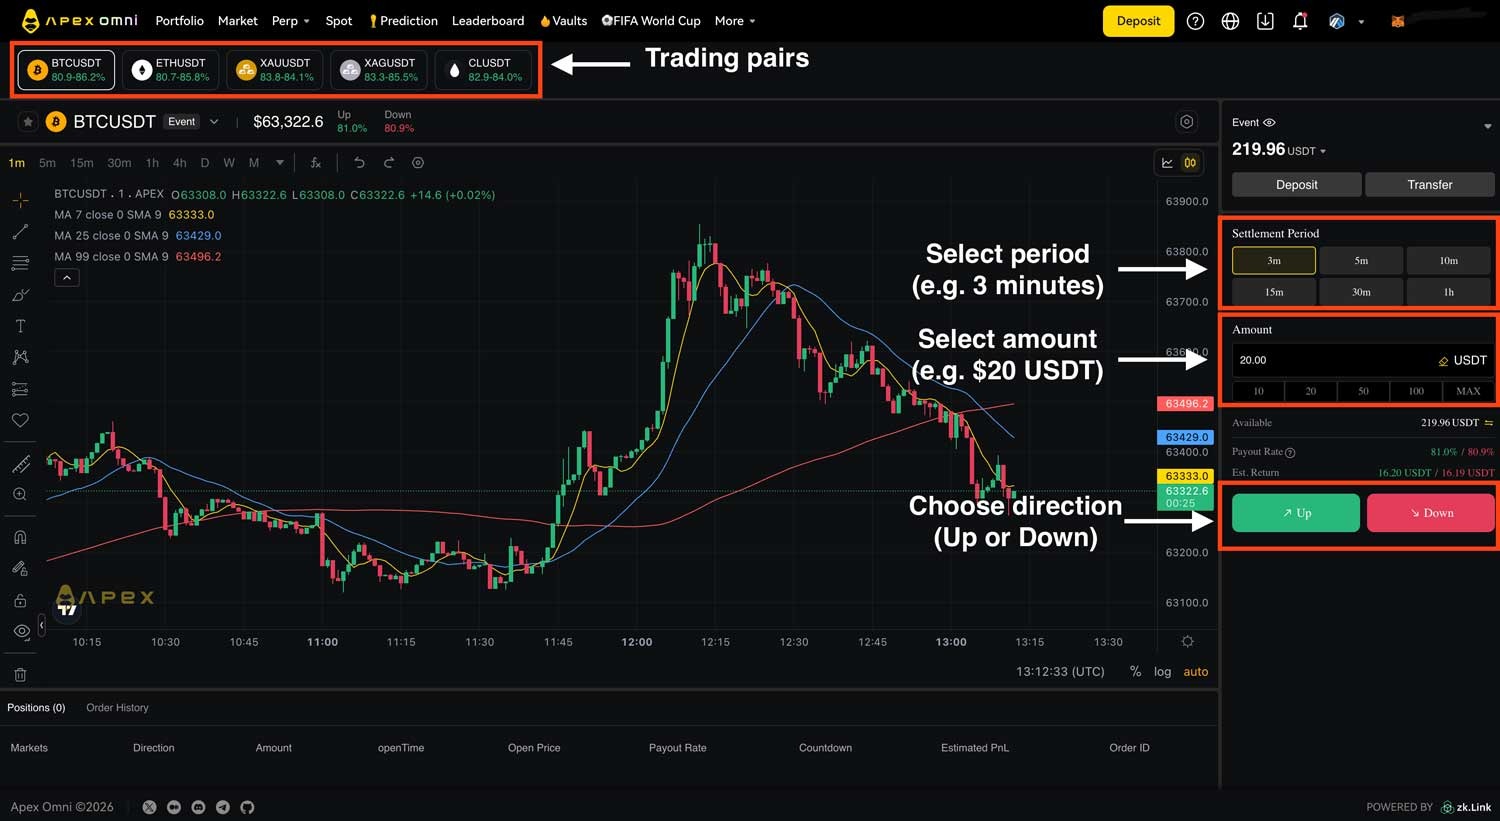Open the Leaderboard page

tap(488, 21)
